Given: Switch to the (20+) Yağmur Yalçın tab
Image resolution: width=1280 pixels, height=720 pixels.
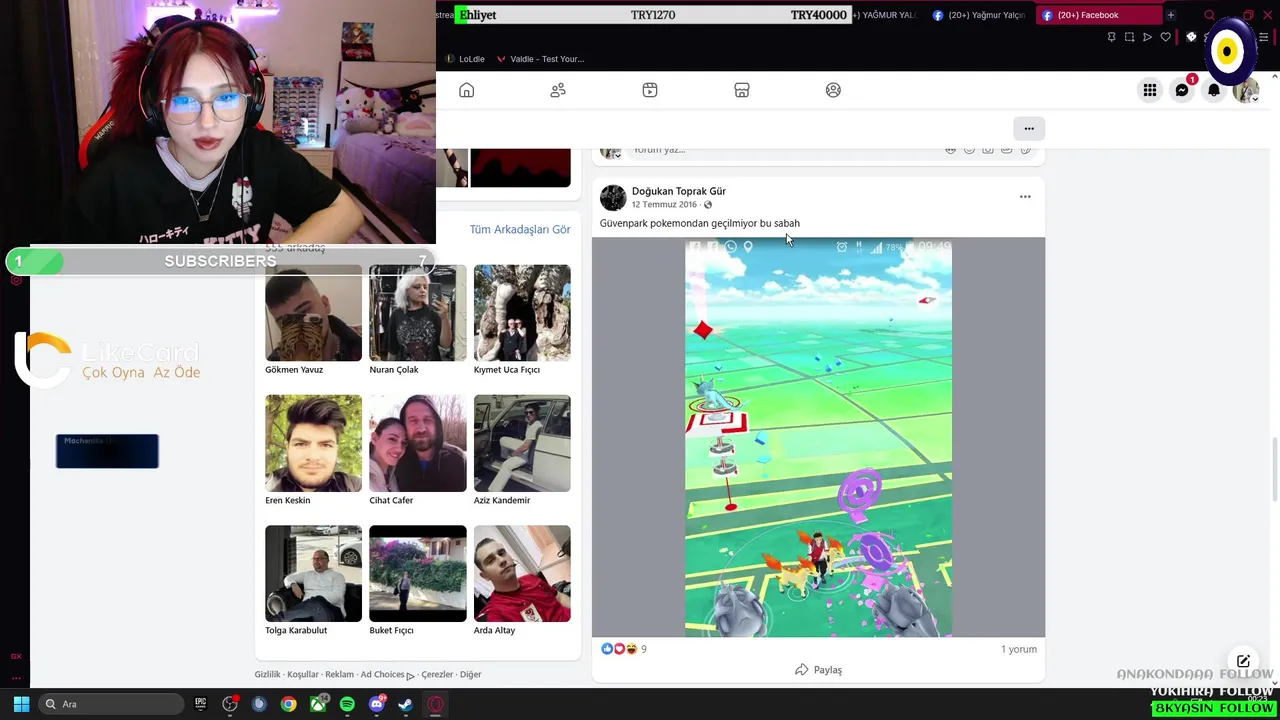Looking at the screenshot, I should tap(978, 15).
